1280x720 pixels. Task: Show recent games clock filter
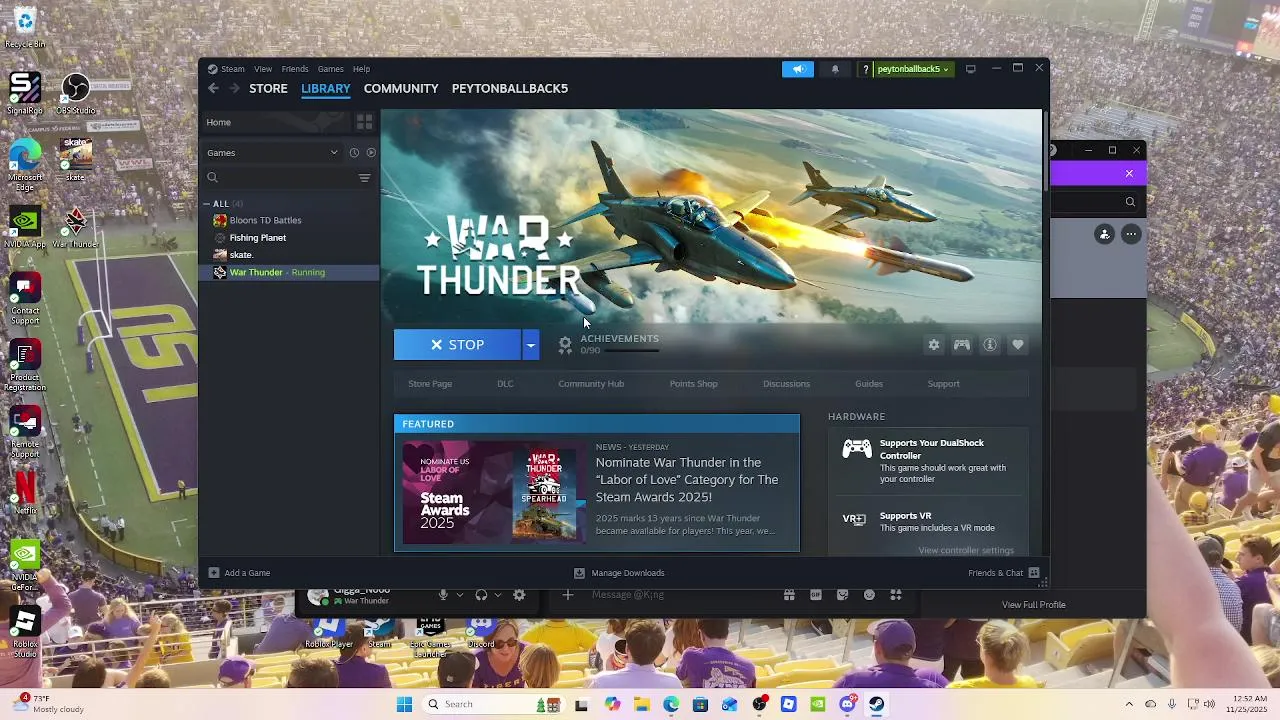click(354, 153)
